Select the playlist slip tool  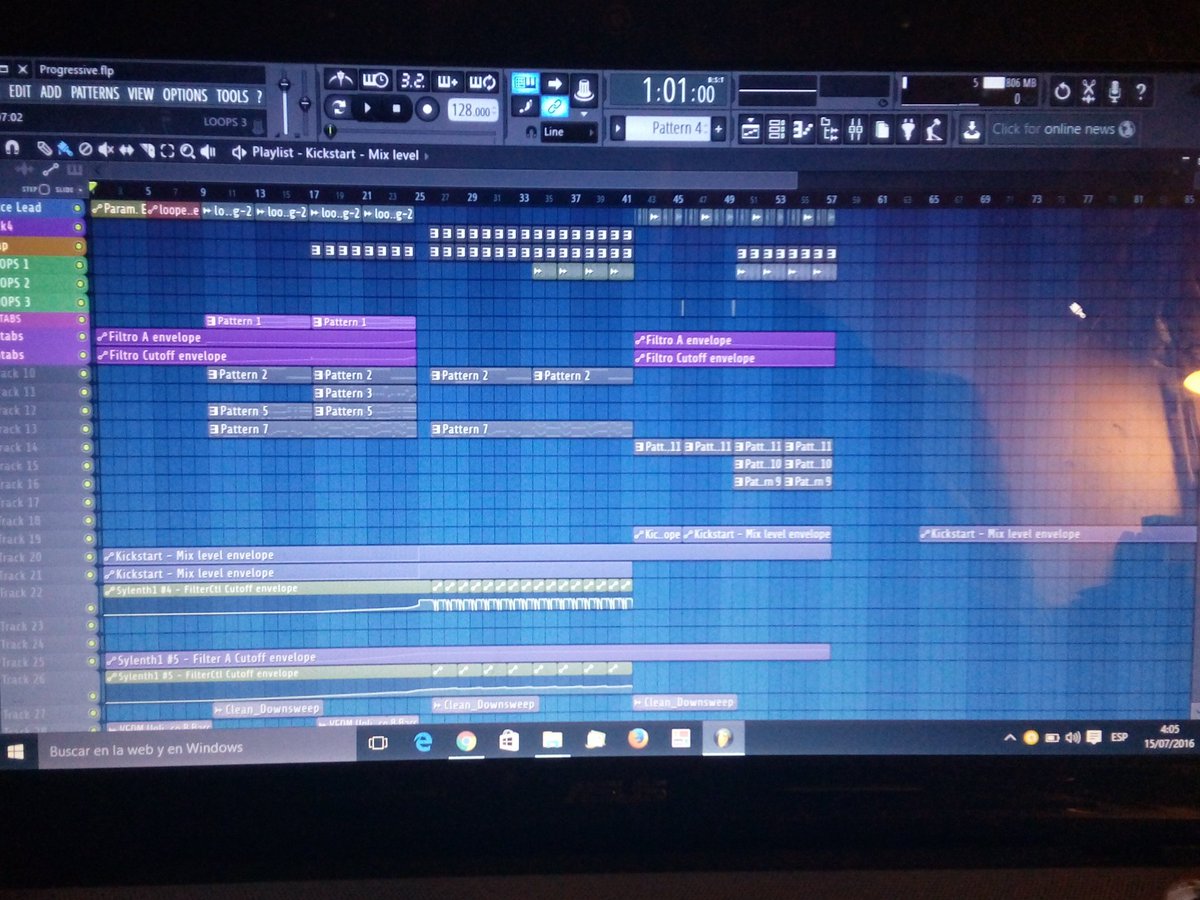click(126, 151)
